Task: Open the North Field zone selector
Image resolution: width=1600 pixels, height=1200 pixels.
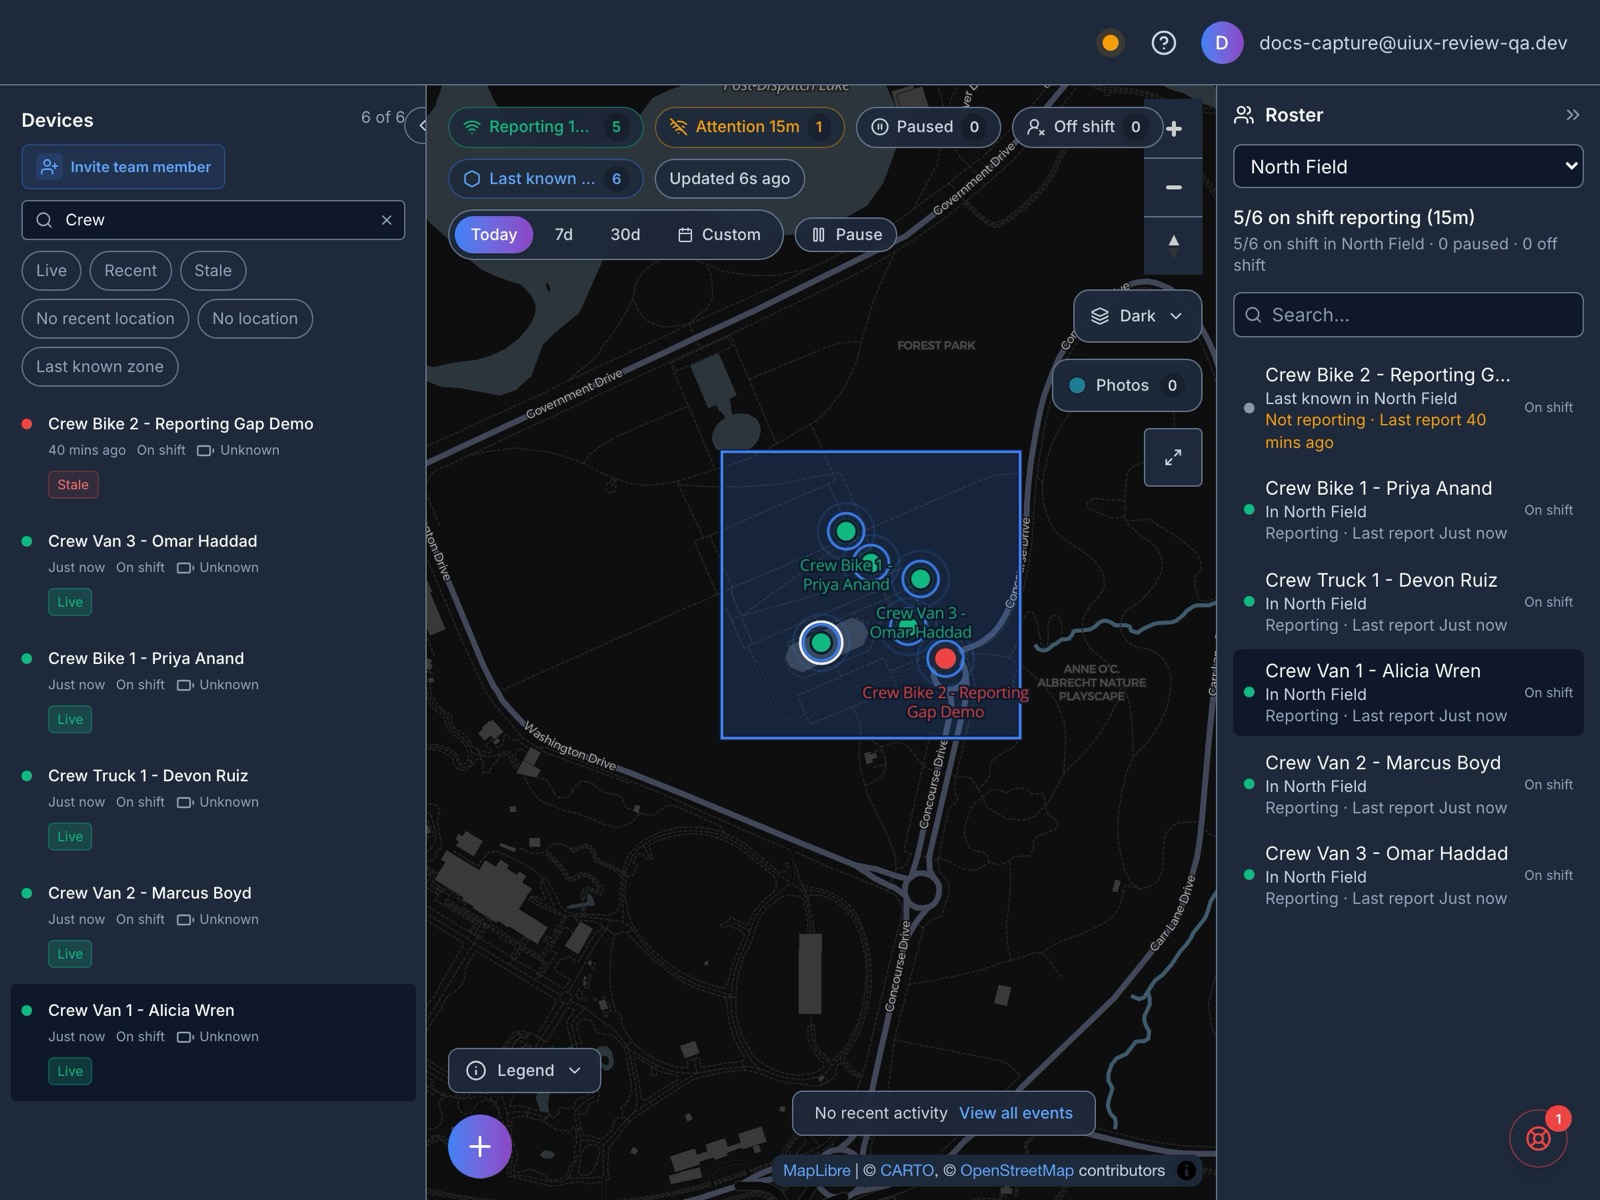Action: coord(1408,167)
